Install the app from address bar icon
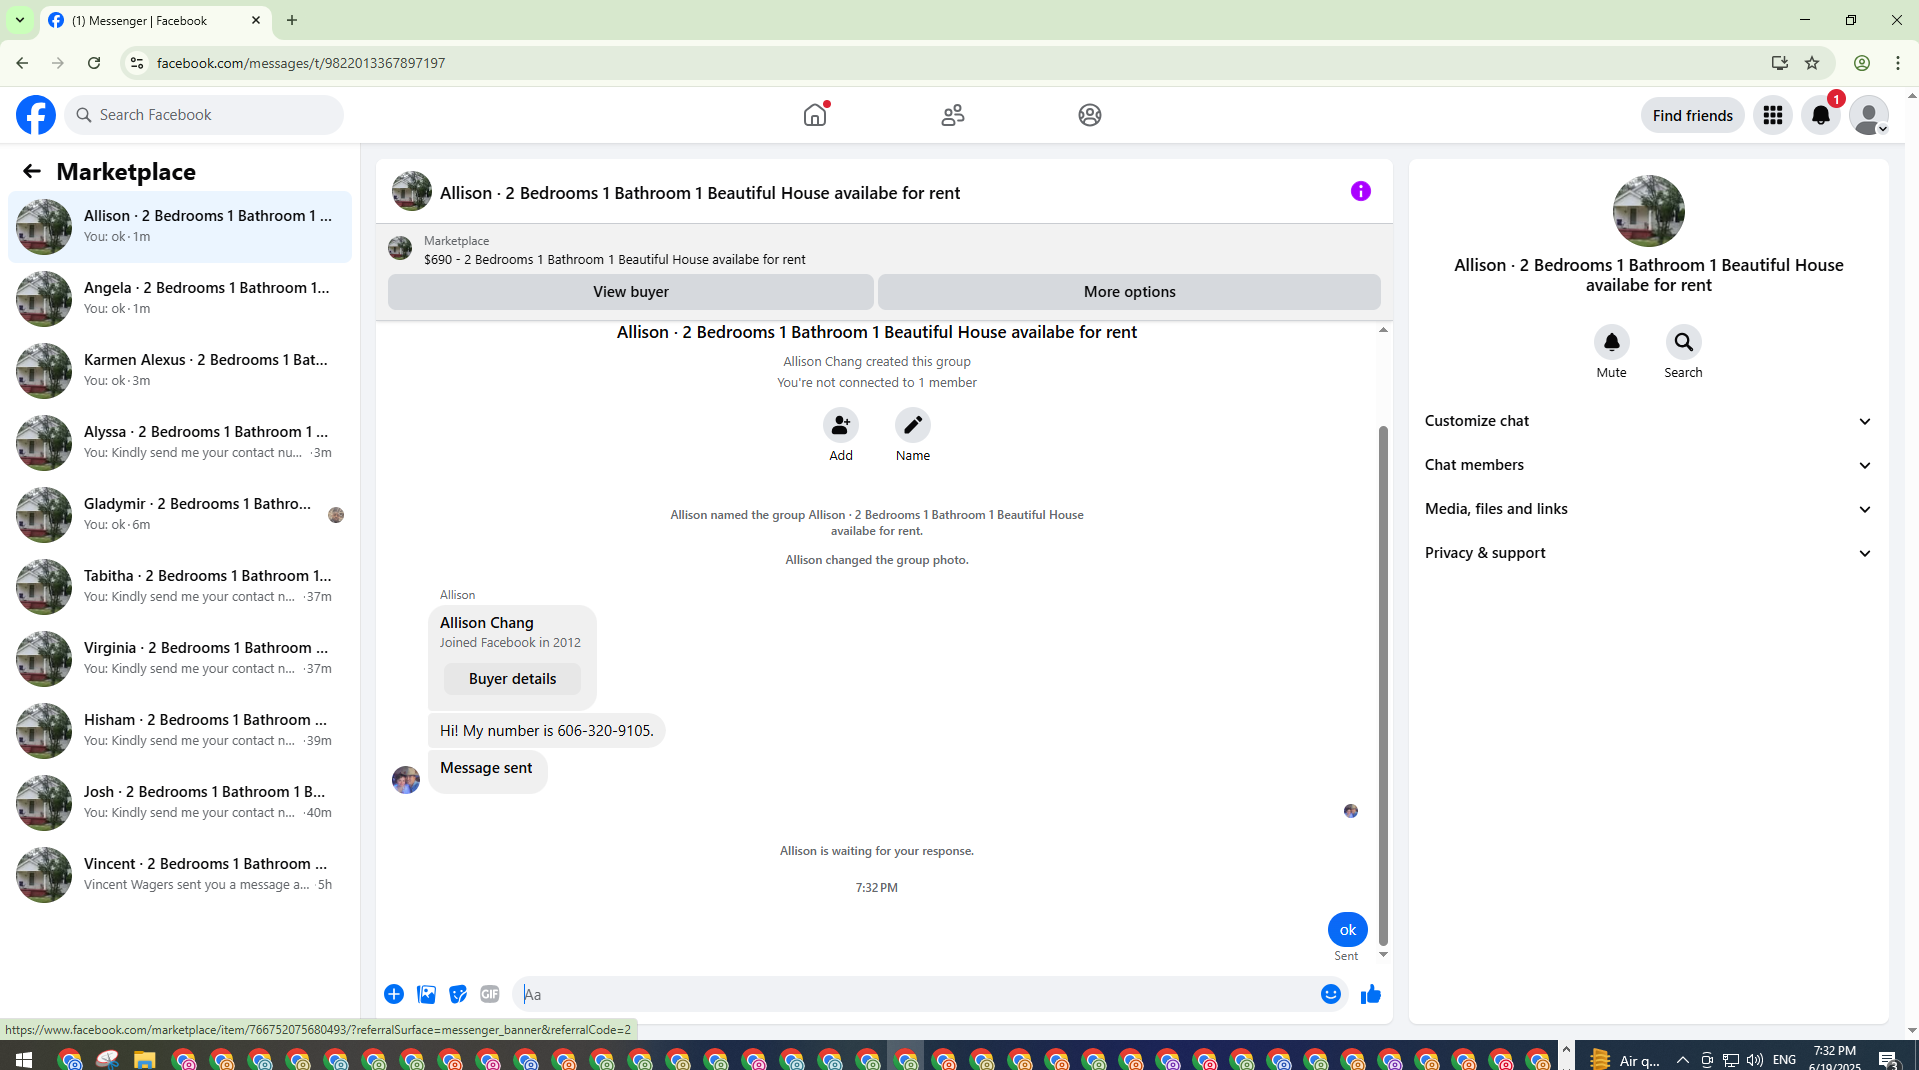This screenshot has height=1070, width=1919. coord(1780,63)
